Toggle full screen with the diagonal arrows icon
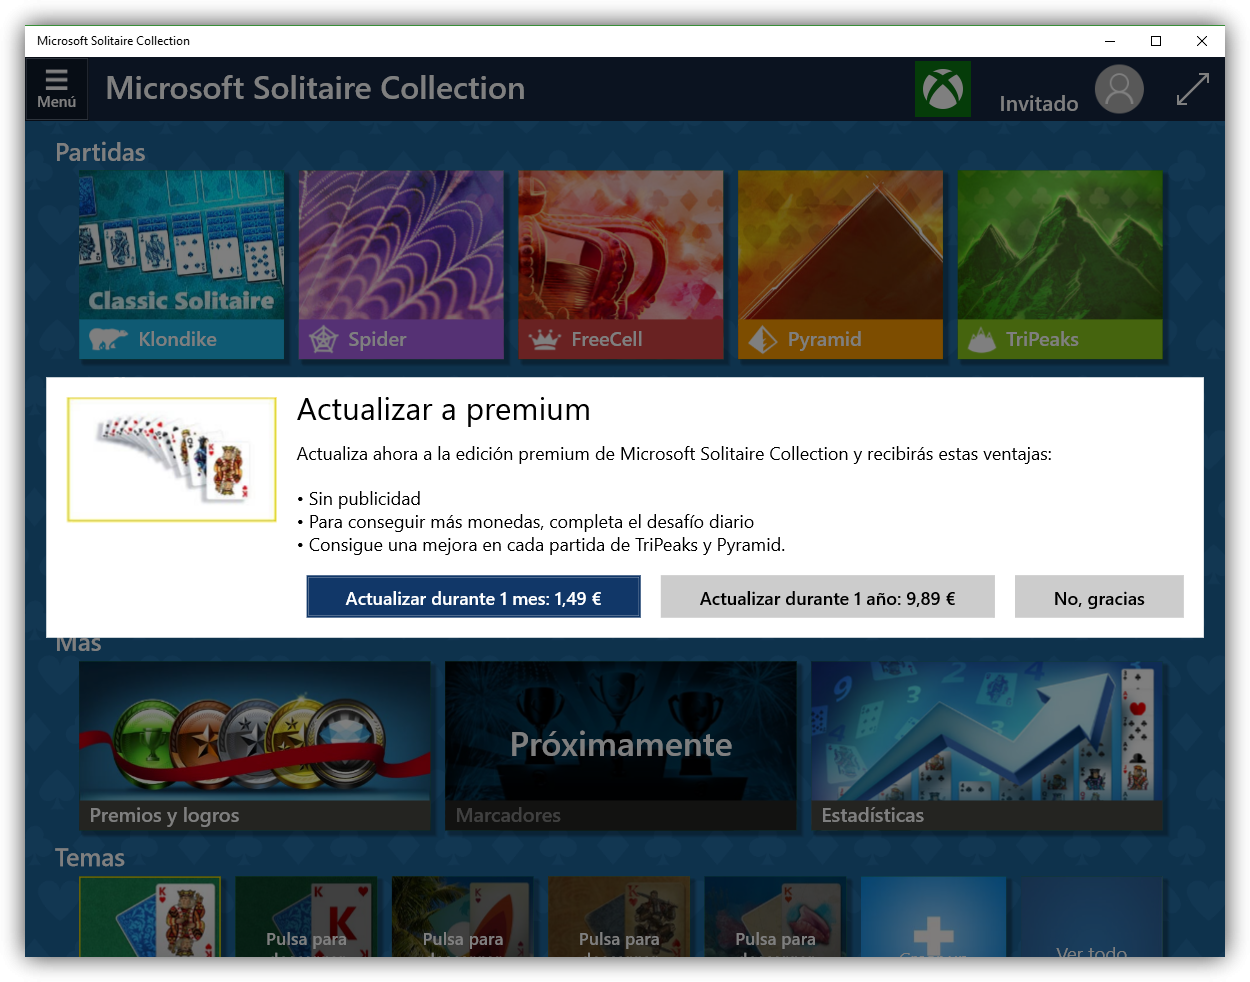 tap(1192, 89)
